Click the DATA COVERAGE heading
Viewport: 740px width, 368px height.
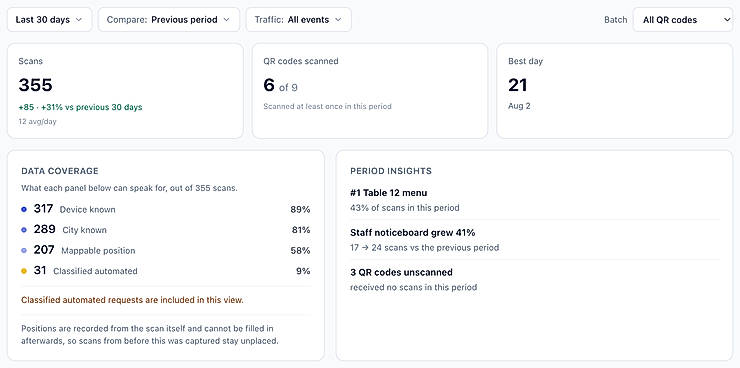60,171
